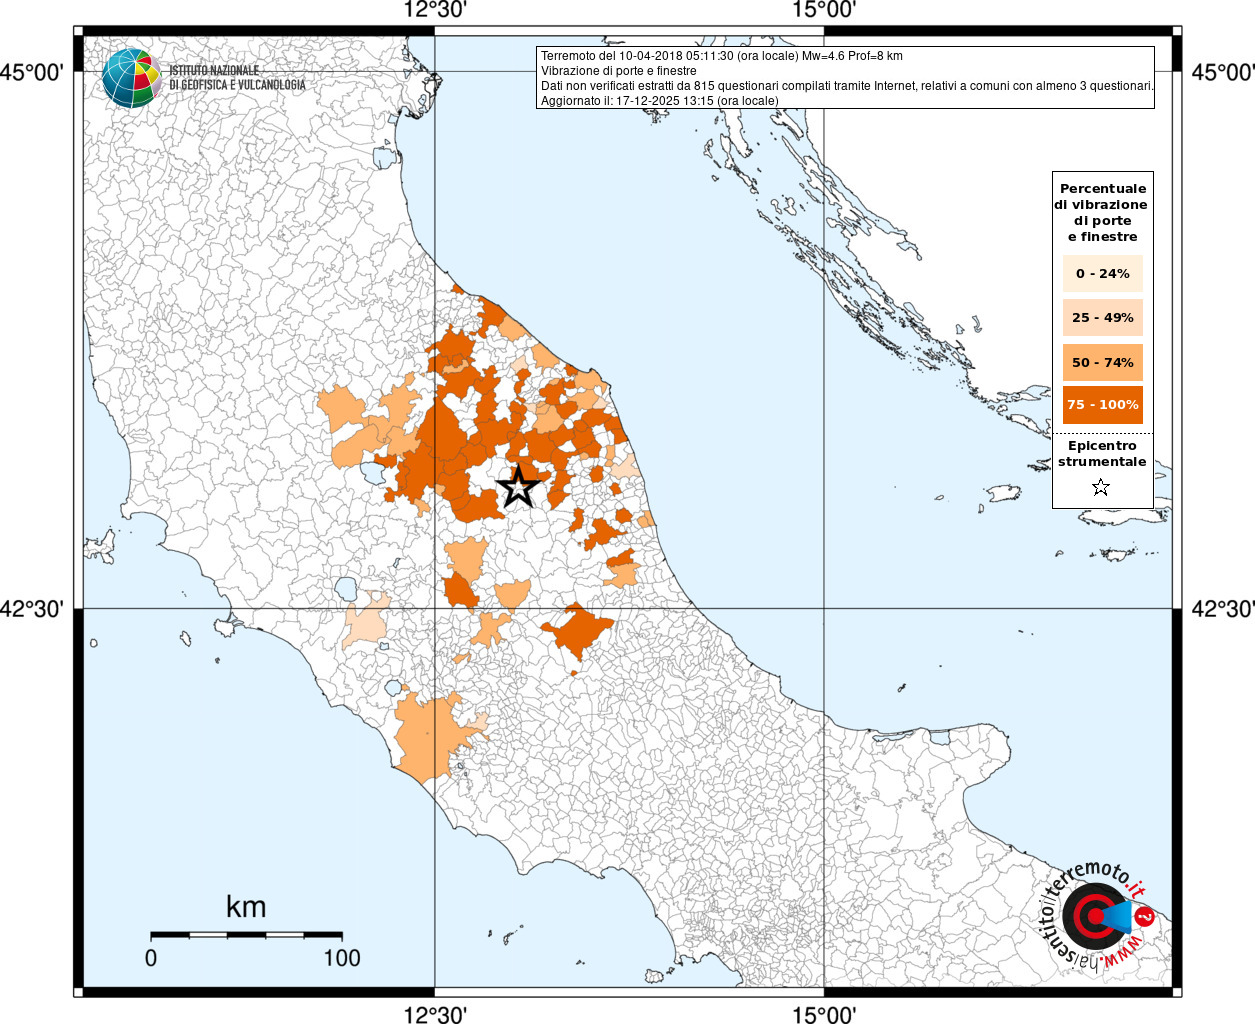1255x1024 pixels.
Task: Click the INGV globe logo
Action: [x=131, y=78]
